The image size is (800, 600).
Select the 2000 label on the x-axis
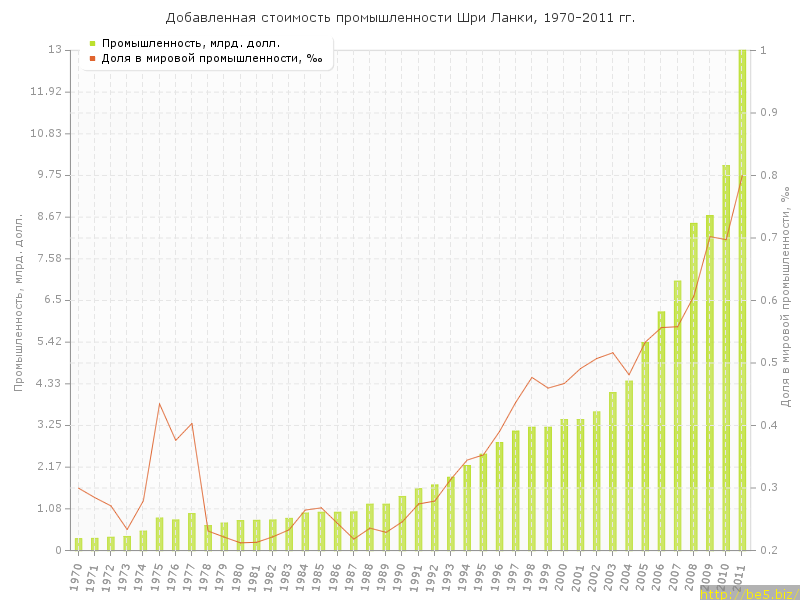562,576
